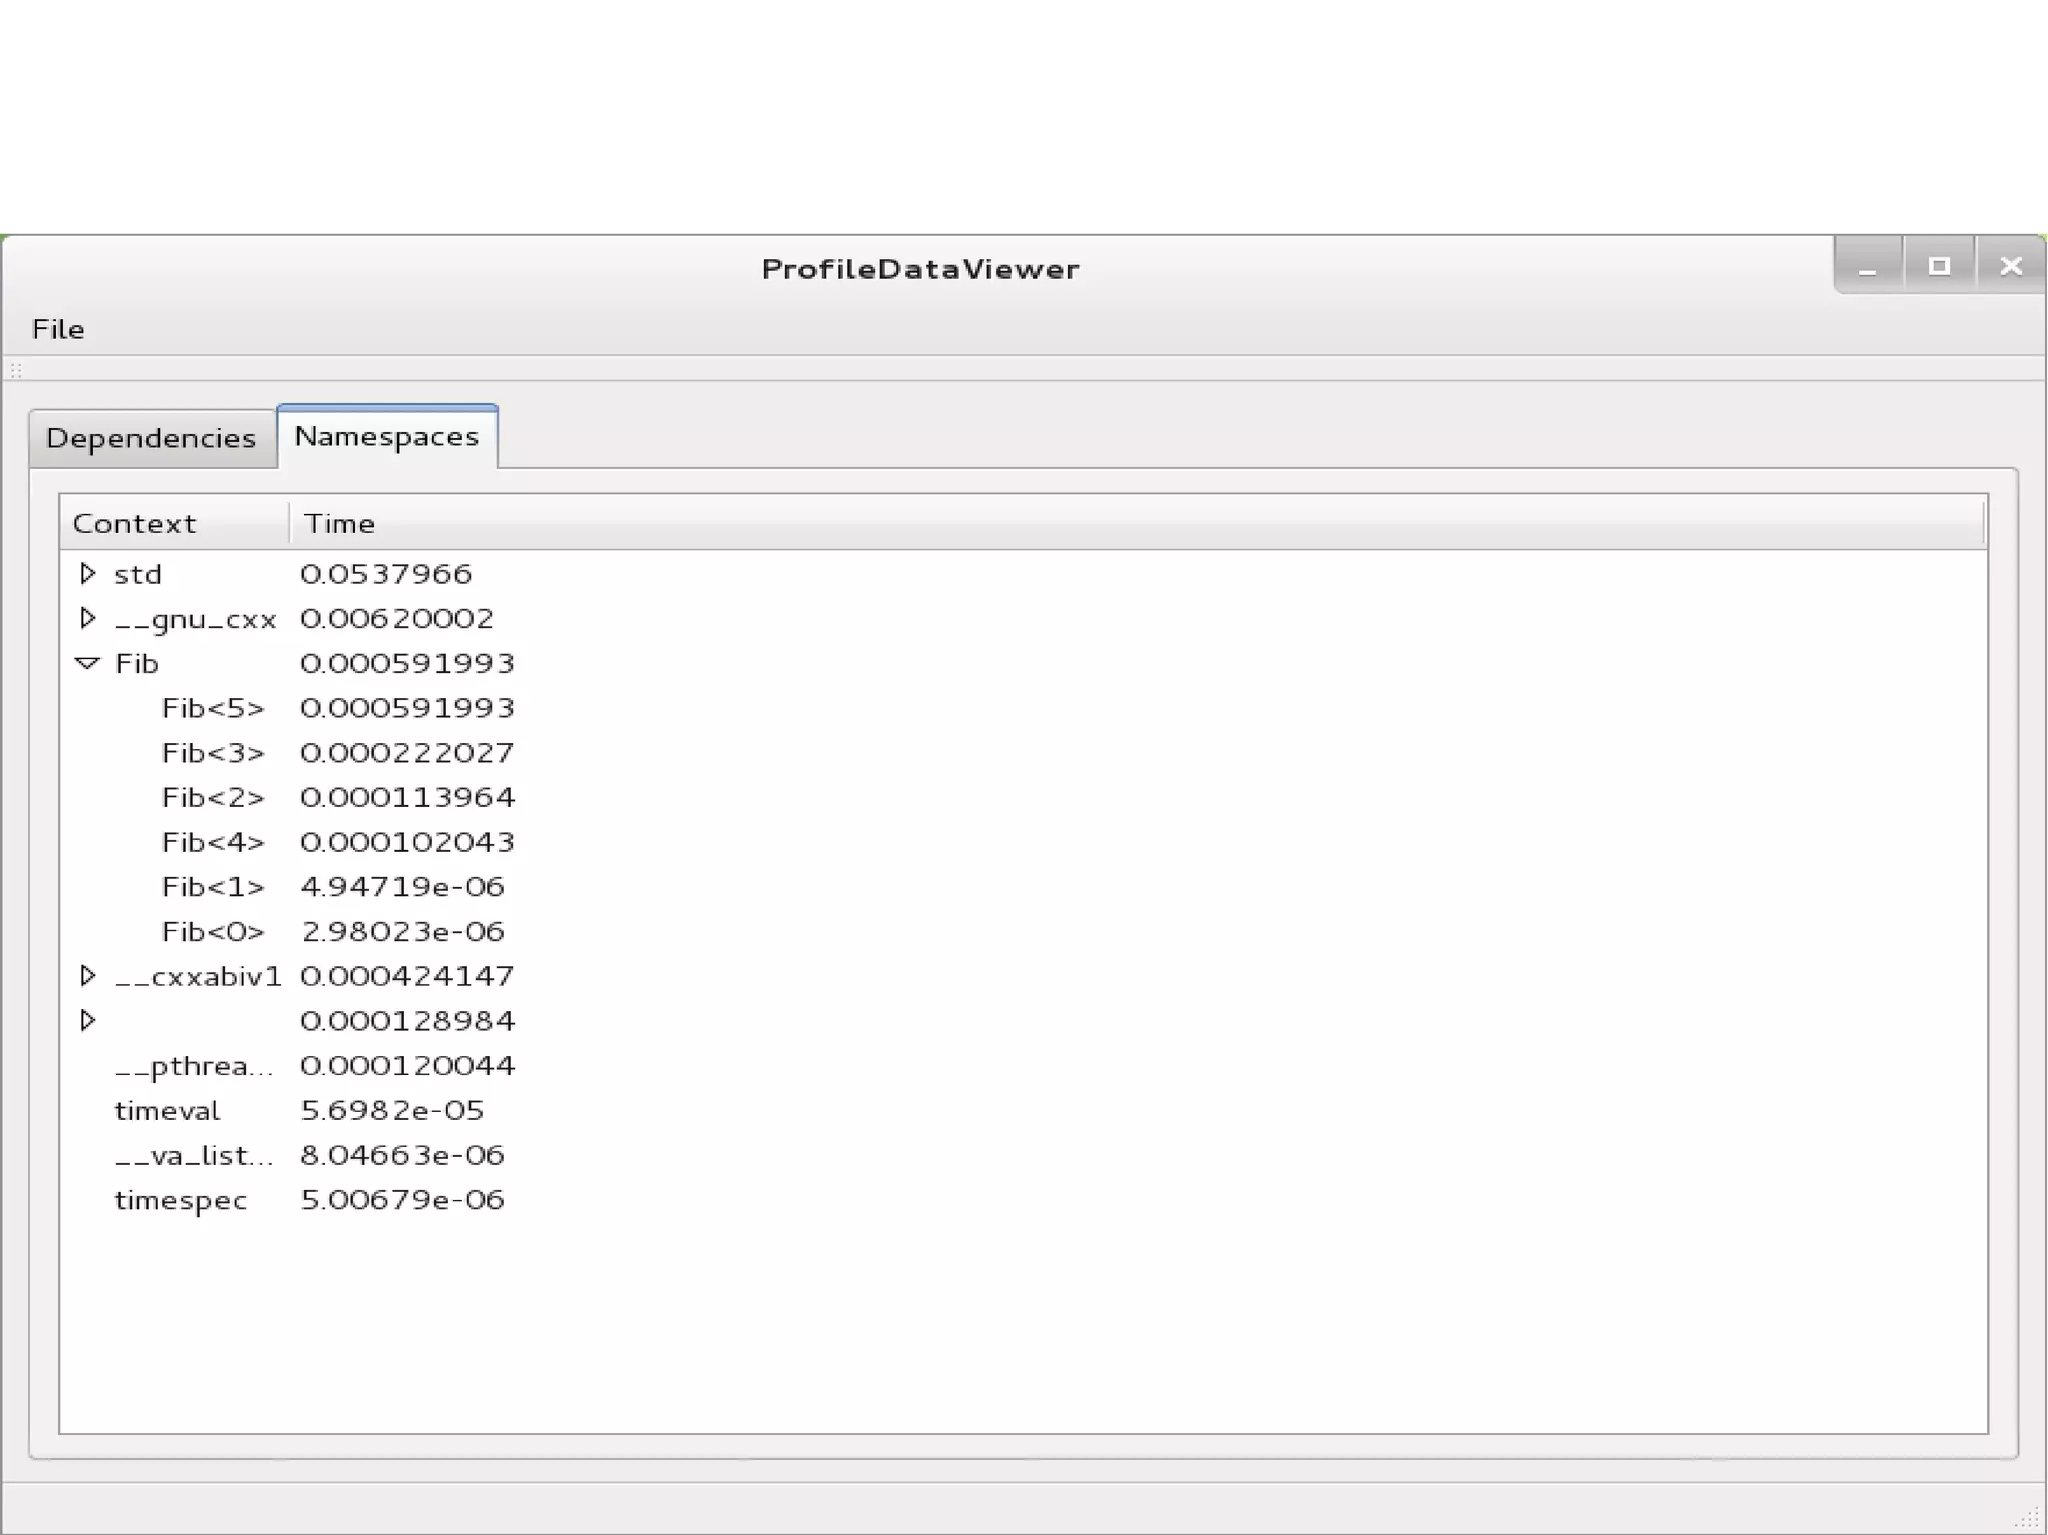2048x1535 pixels.
Task: Select the timespec entry
Action: pos(180,1200)
